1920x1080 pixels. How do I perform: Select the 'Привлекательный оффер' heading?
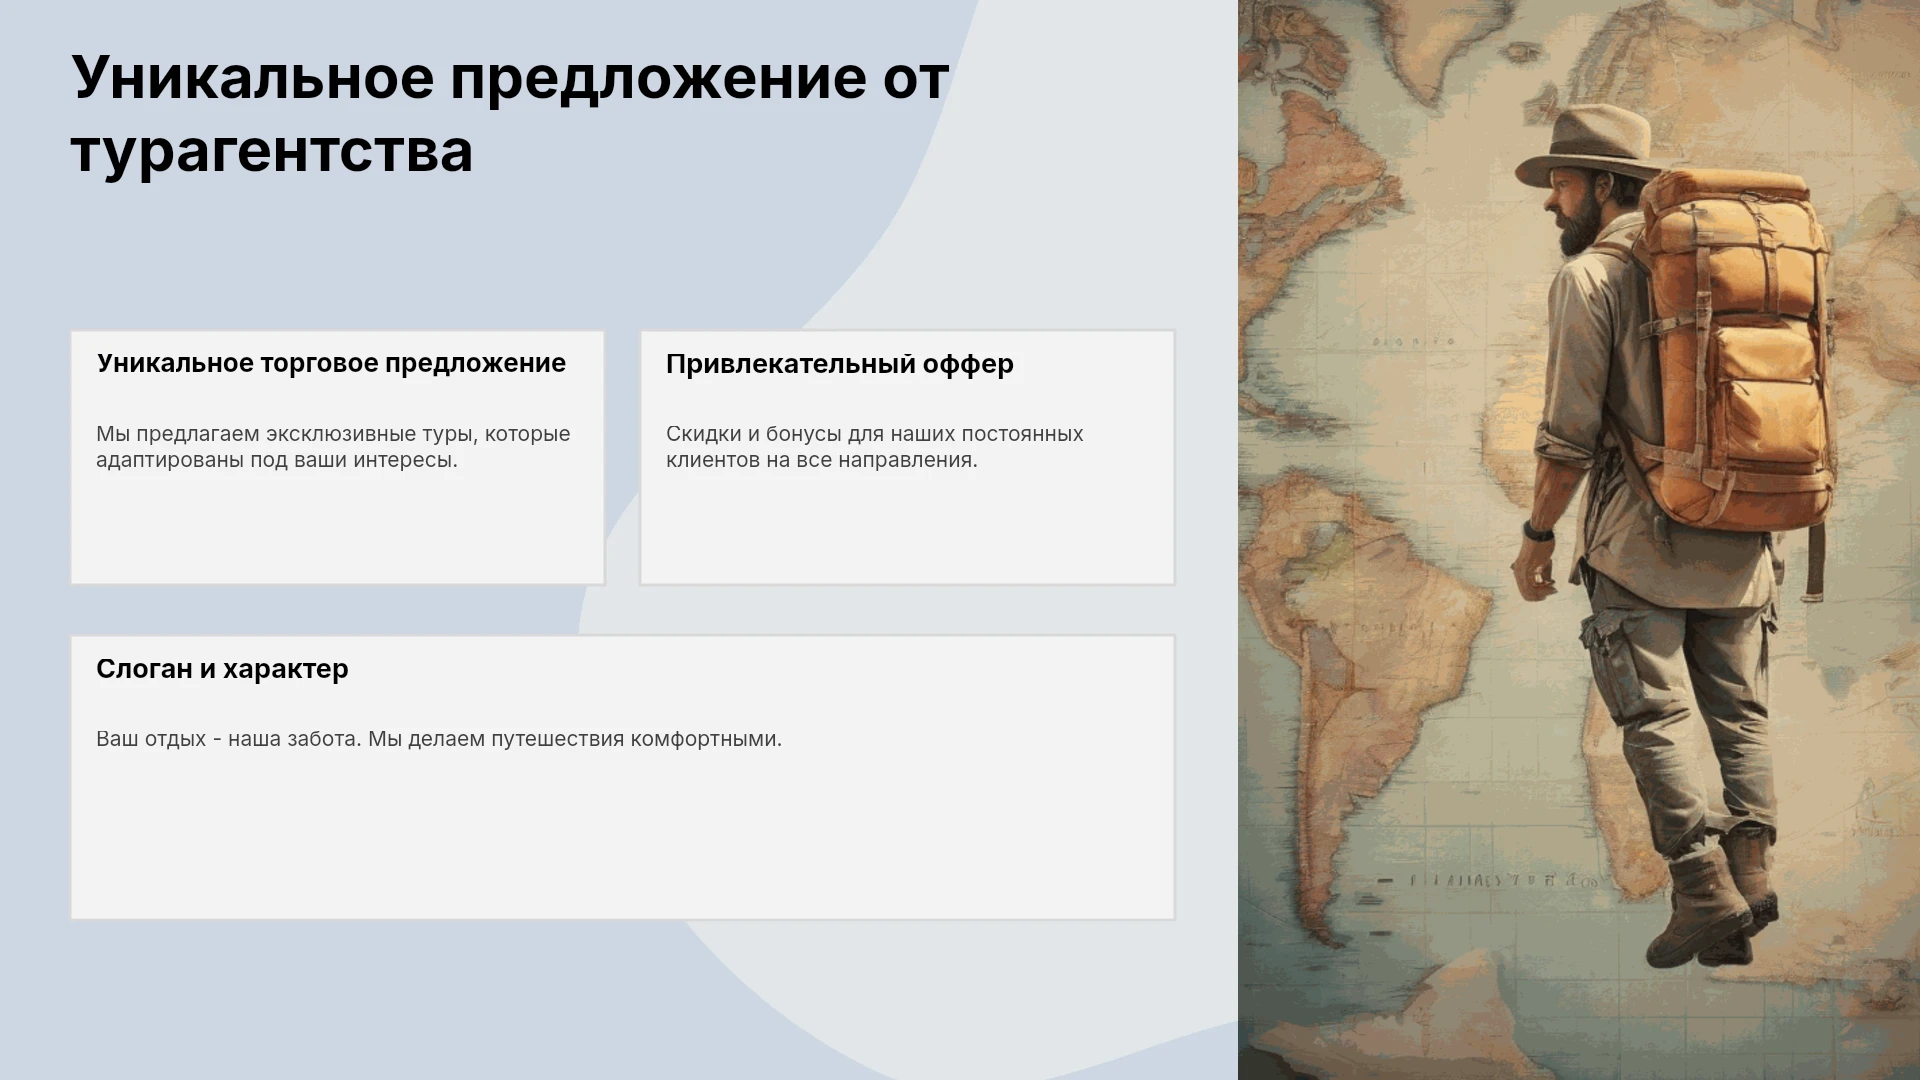point(839,364)
